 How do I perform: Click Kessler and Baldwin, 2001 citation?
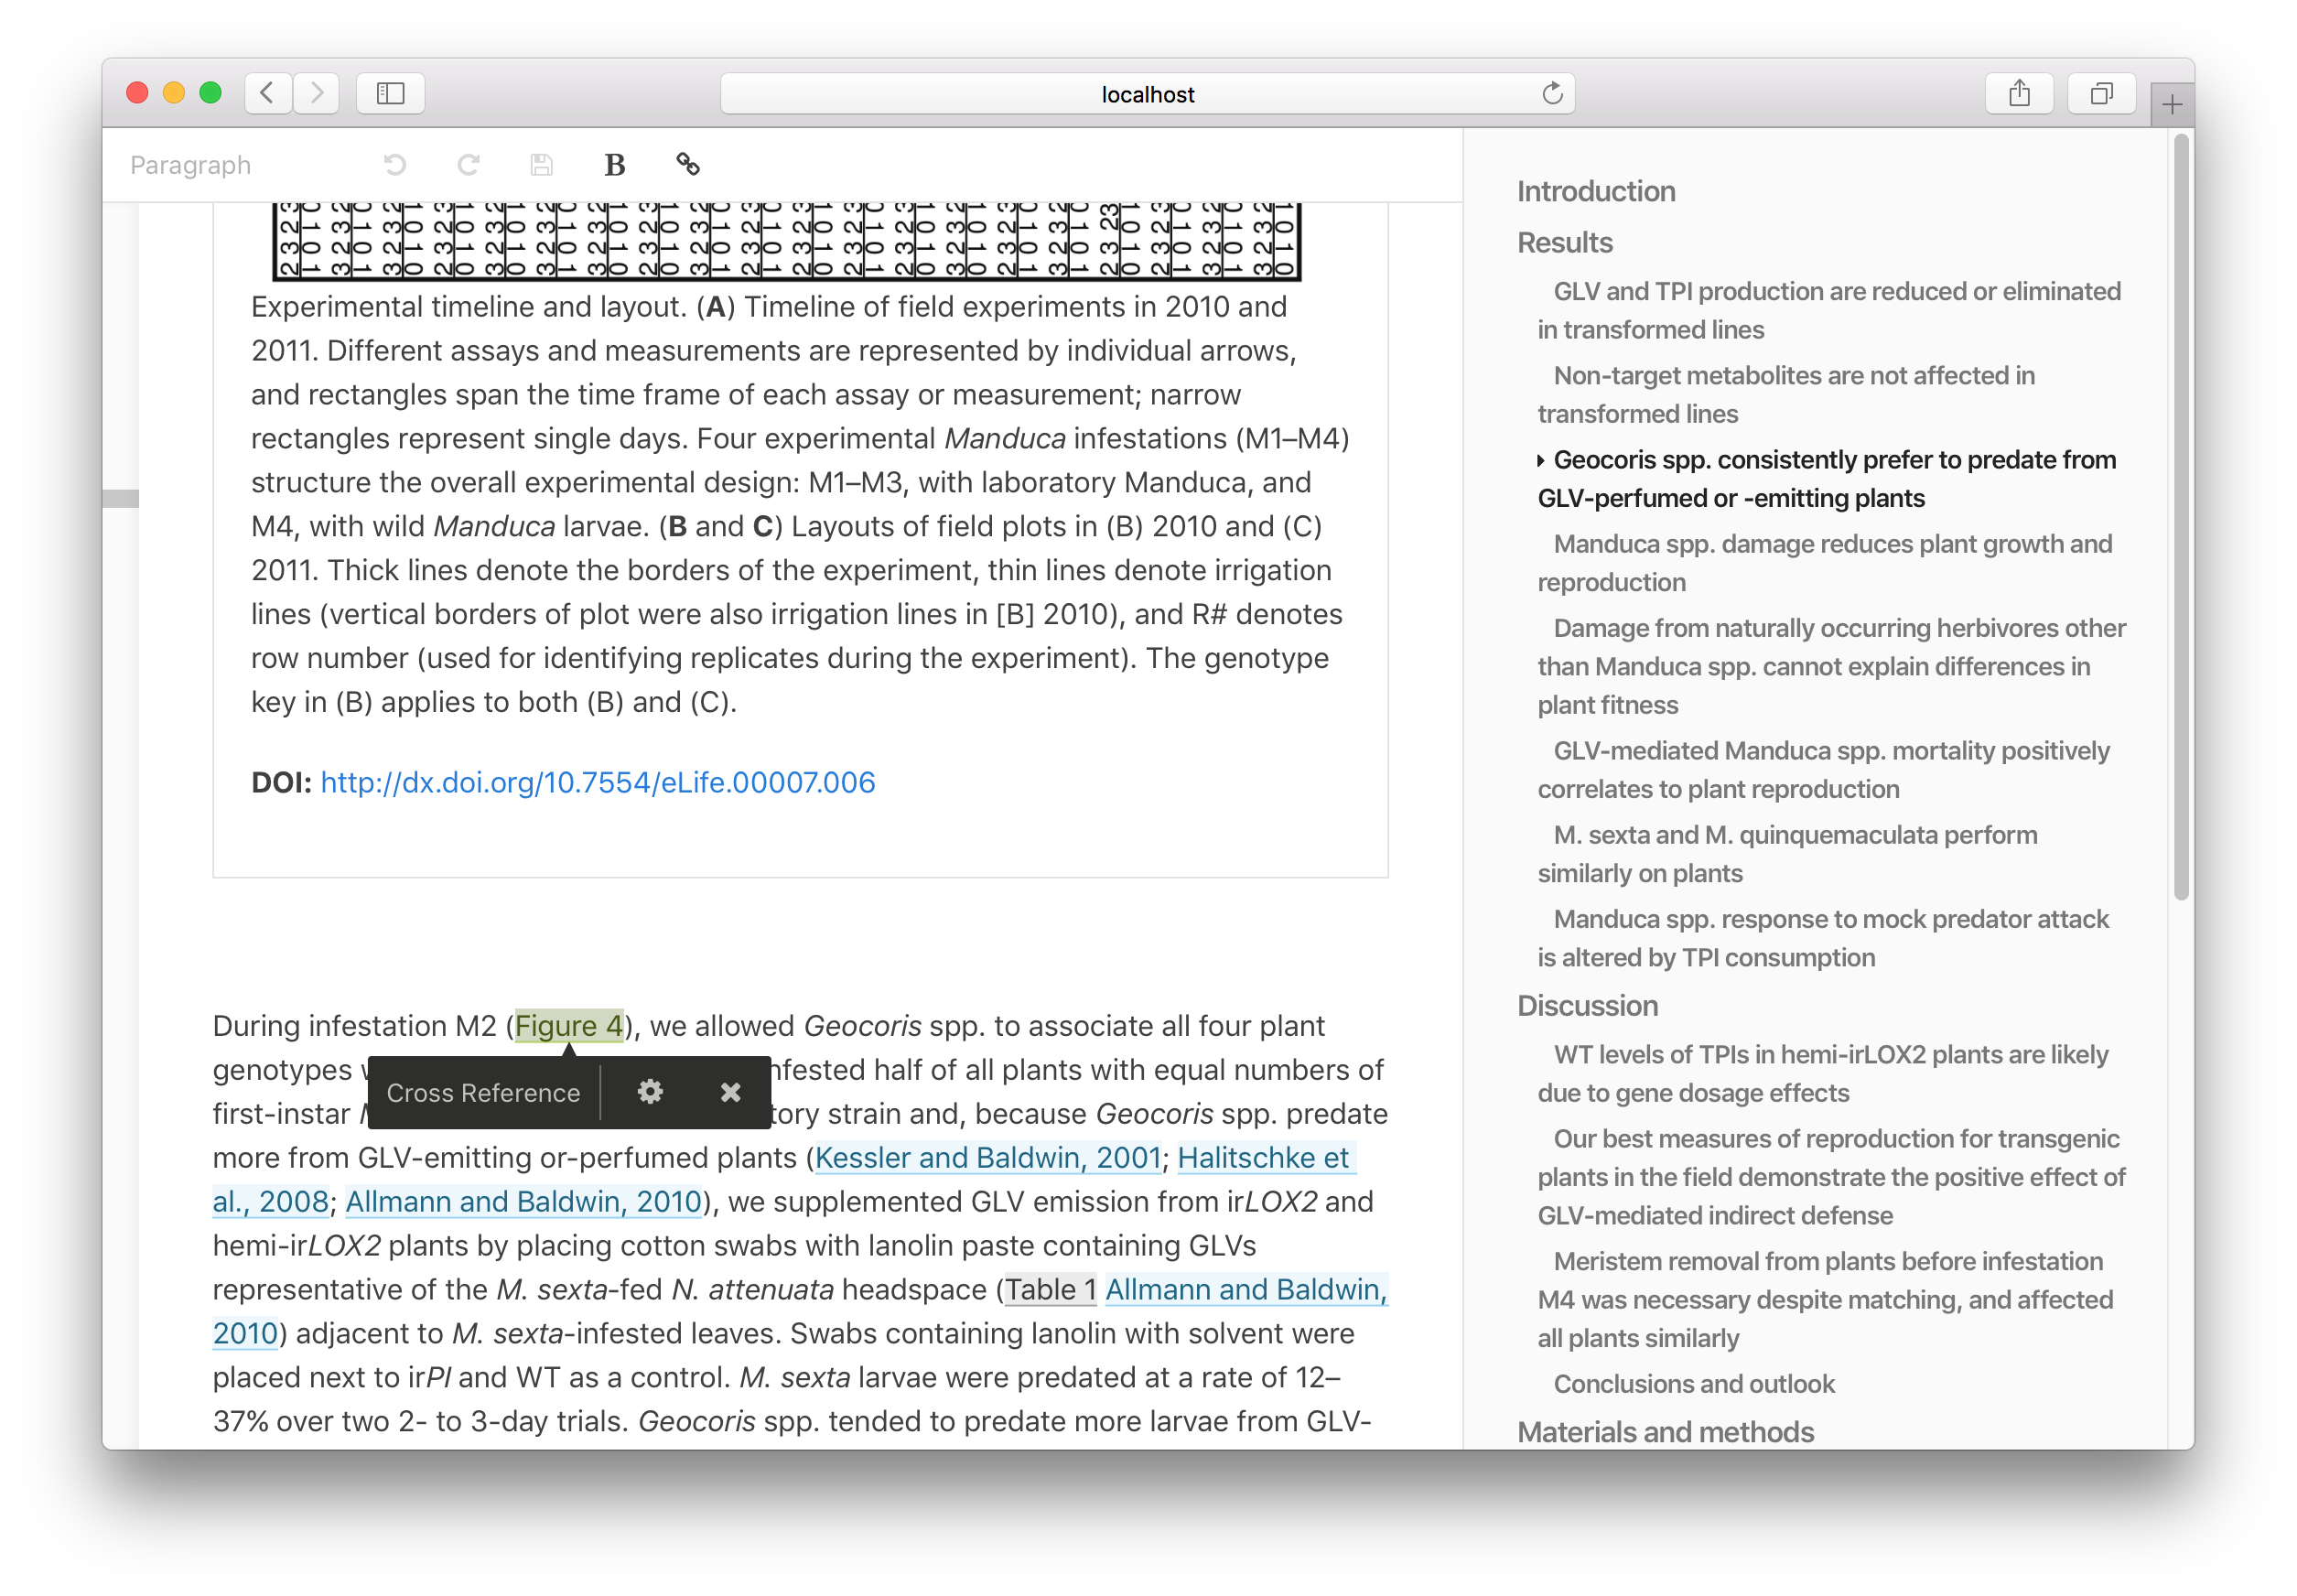click(x=988, y=1157)
